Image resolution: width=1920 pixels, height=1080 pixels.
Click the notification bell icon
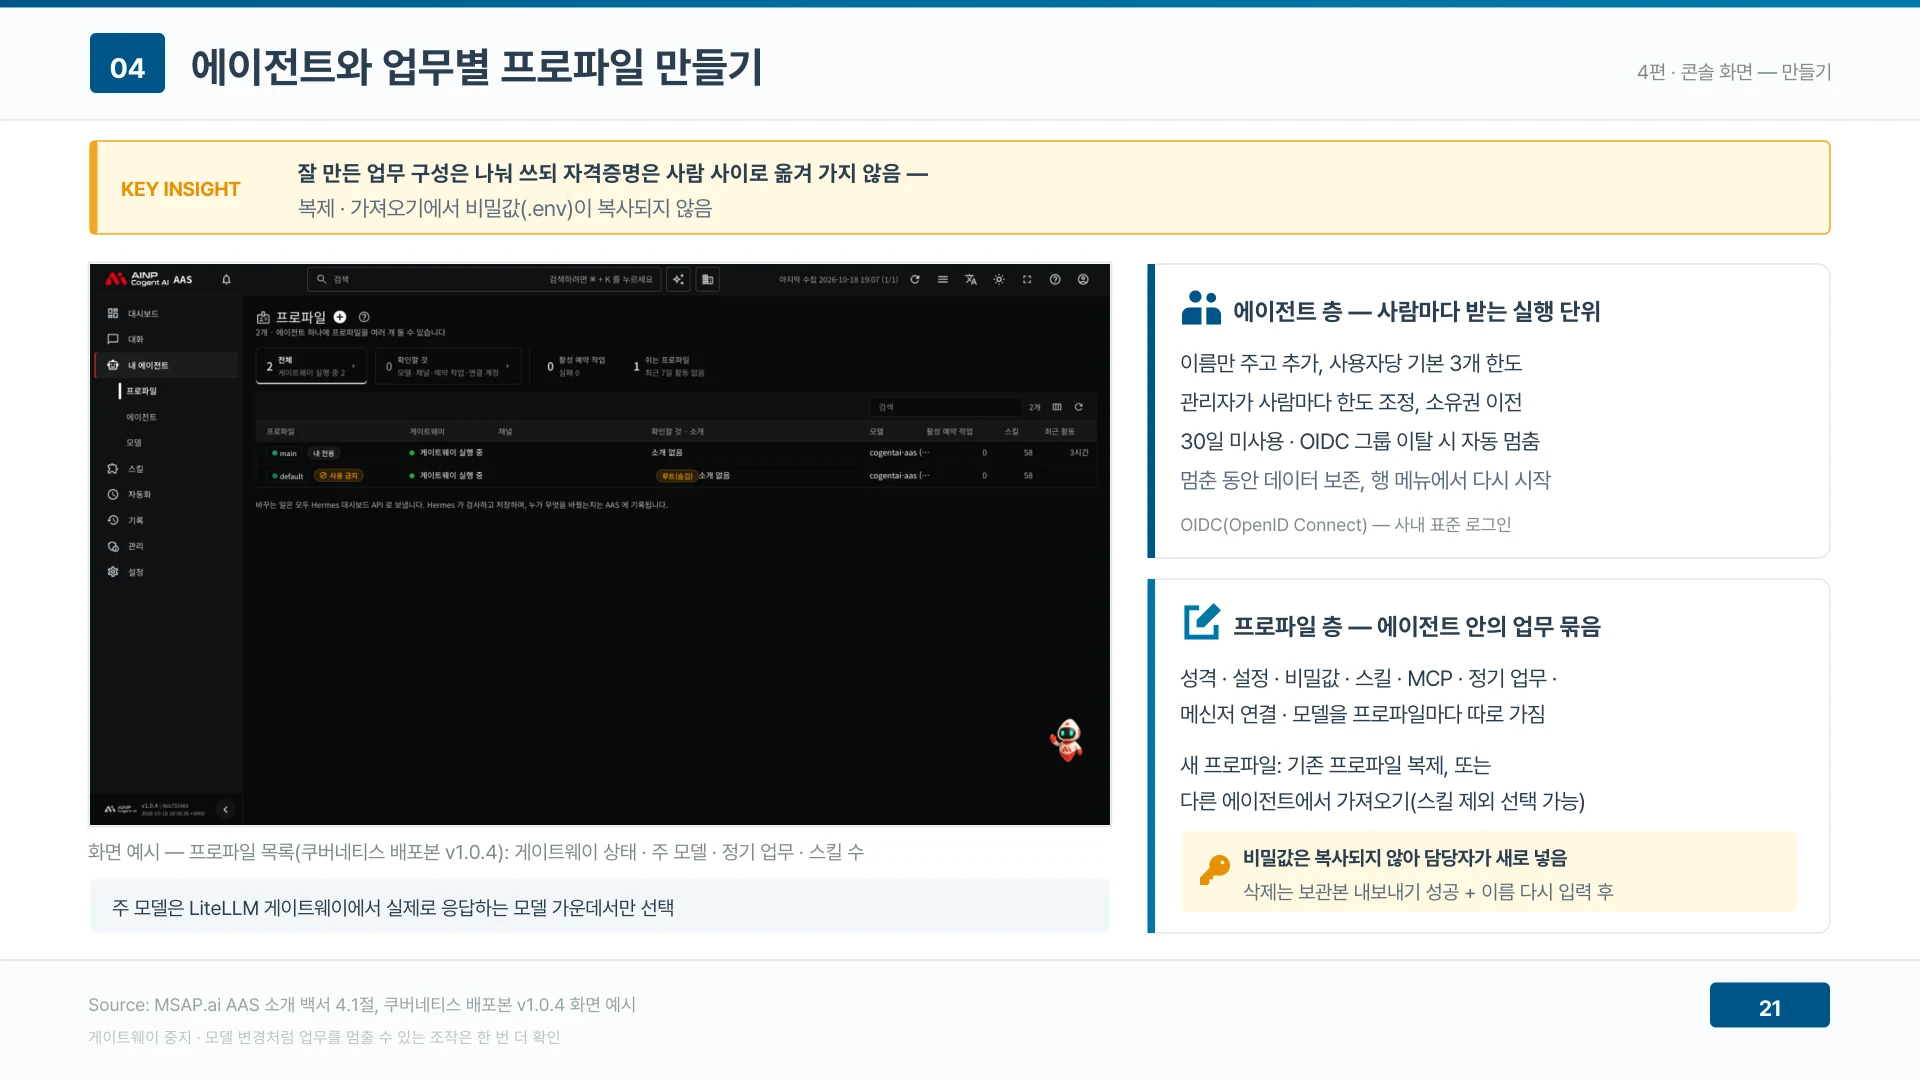226,280
